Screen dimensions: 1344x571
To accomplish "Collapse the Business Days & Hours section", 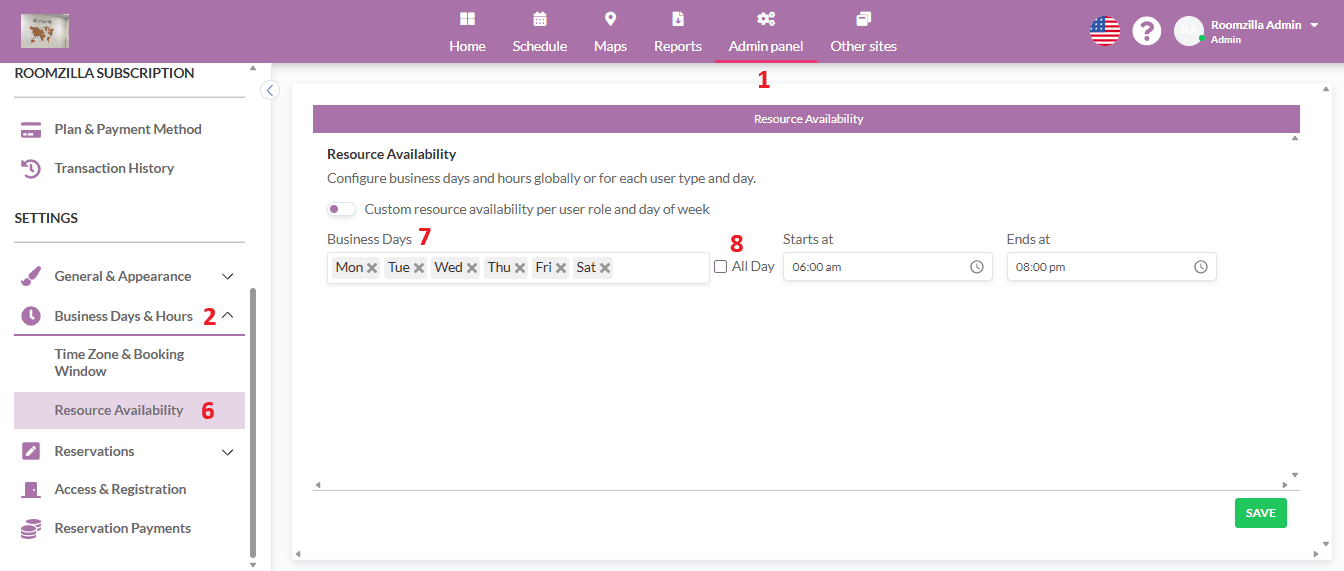I will 227,316.
